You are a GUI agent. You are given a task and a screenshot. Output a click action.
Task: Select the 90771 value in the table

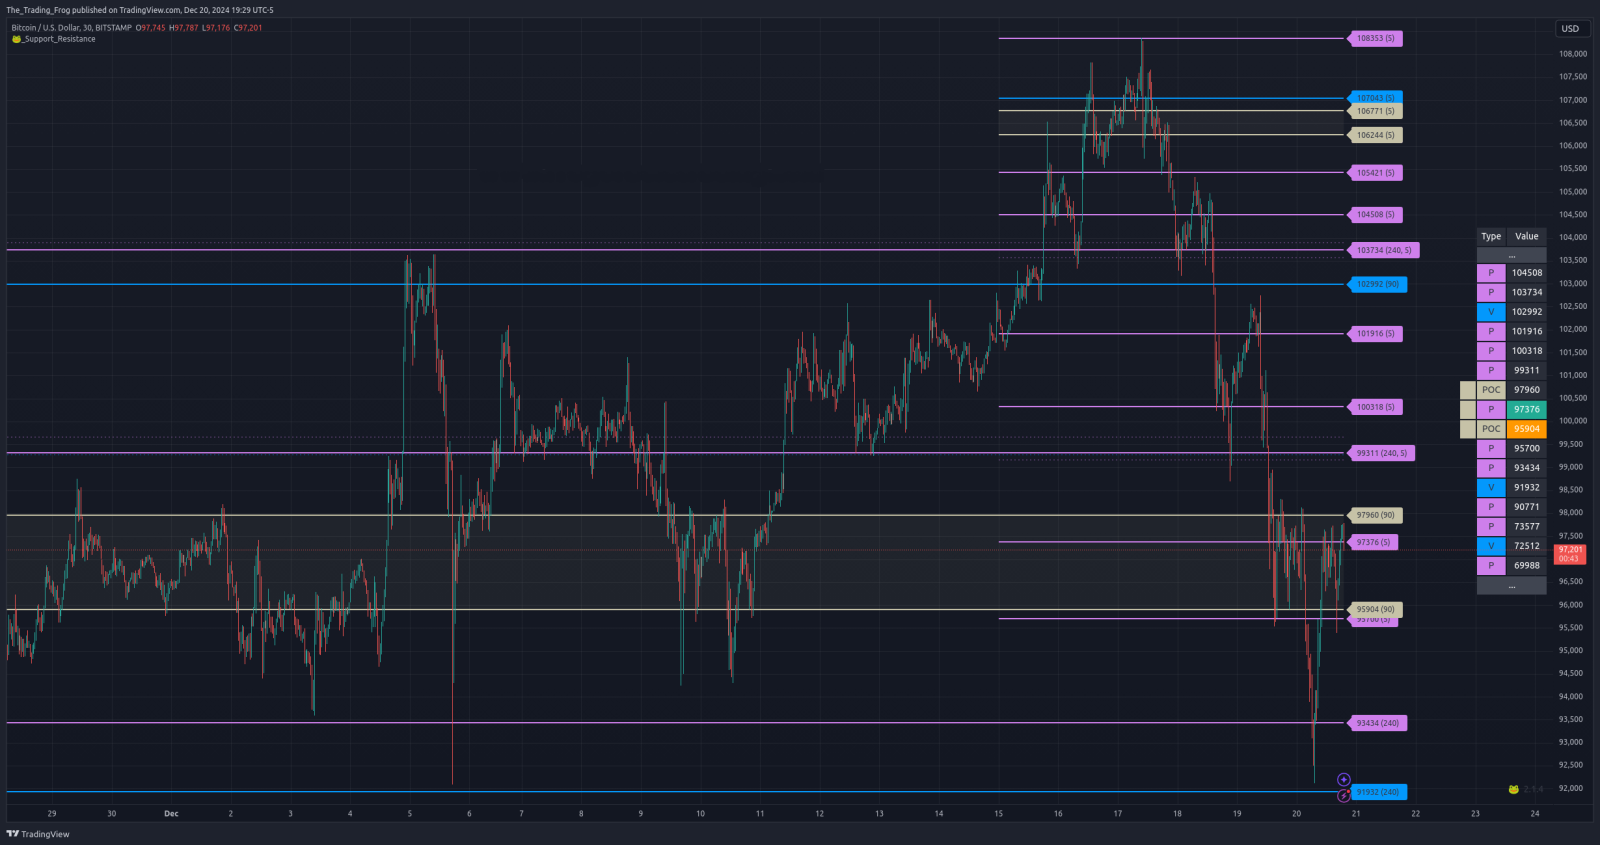tap(1527, 507)
